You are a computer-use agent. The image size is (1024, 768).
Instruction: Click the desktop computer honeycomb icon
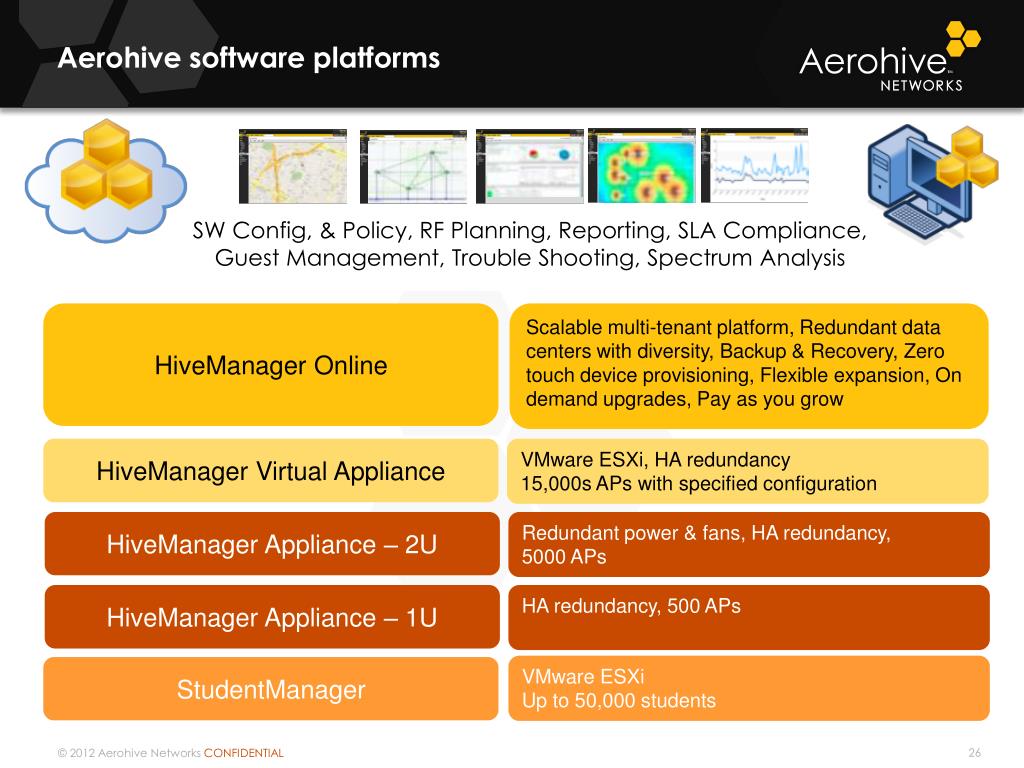pyautogui.click(x=932, y=183)
